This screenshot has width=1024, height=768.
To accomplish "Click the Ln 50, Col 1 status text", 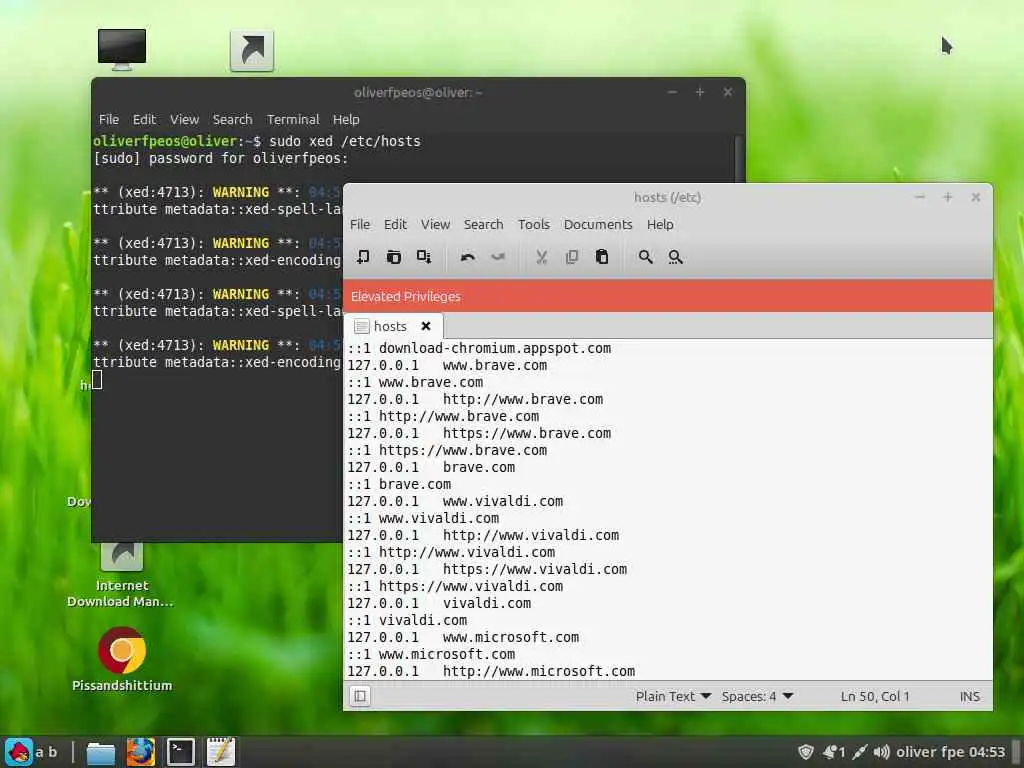I will tap(875, 696).
